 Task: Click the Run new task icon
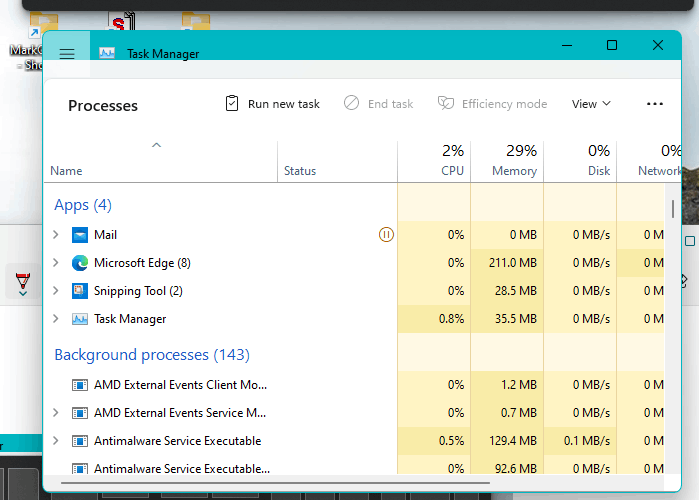pyautogui.click(x=232, y=103)
